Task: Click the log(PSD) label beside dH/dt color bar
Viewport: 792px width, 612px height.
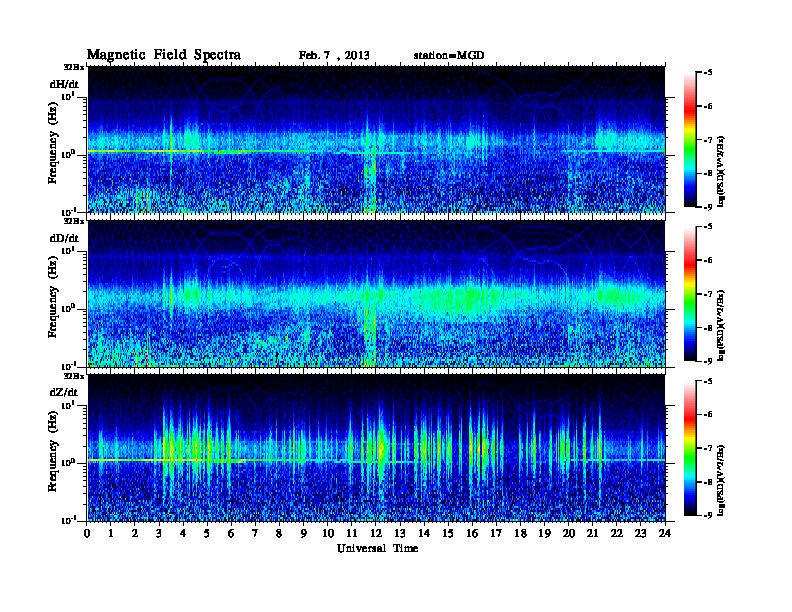Action: click(721, 171)
